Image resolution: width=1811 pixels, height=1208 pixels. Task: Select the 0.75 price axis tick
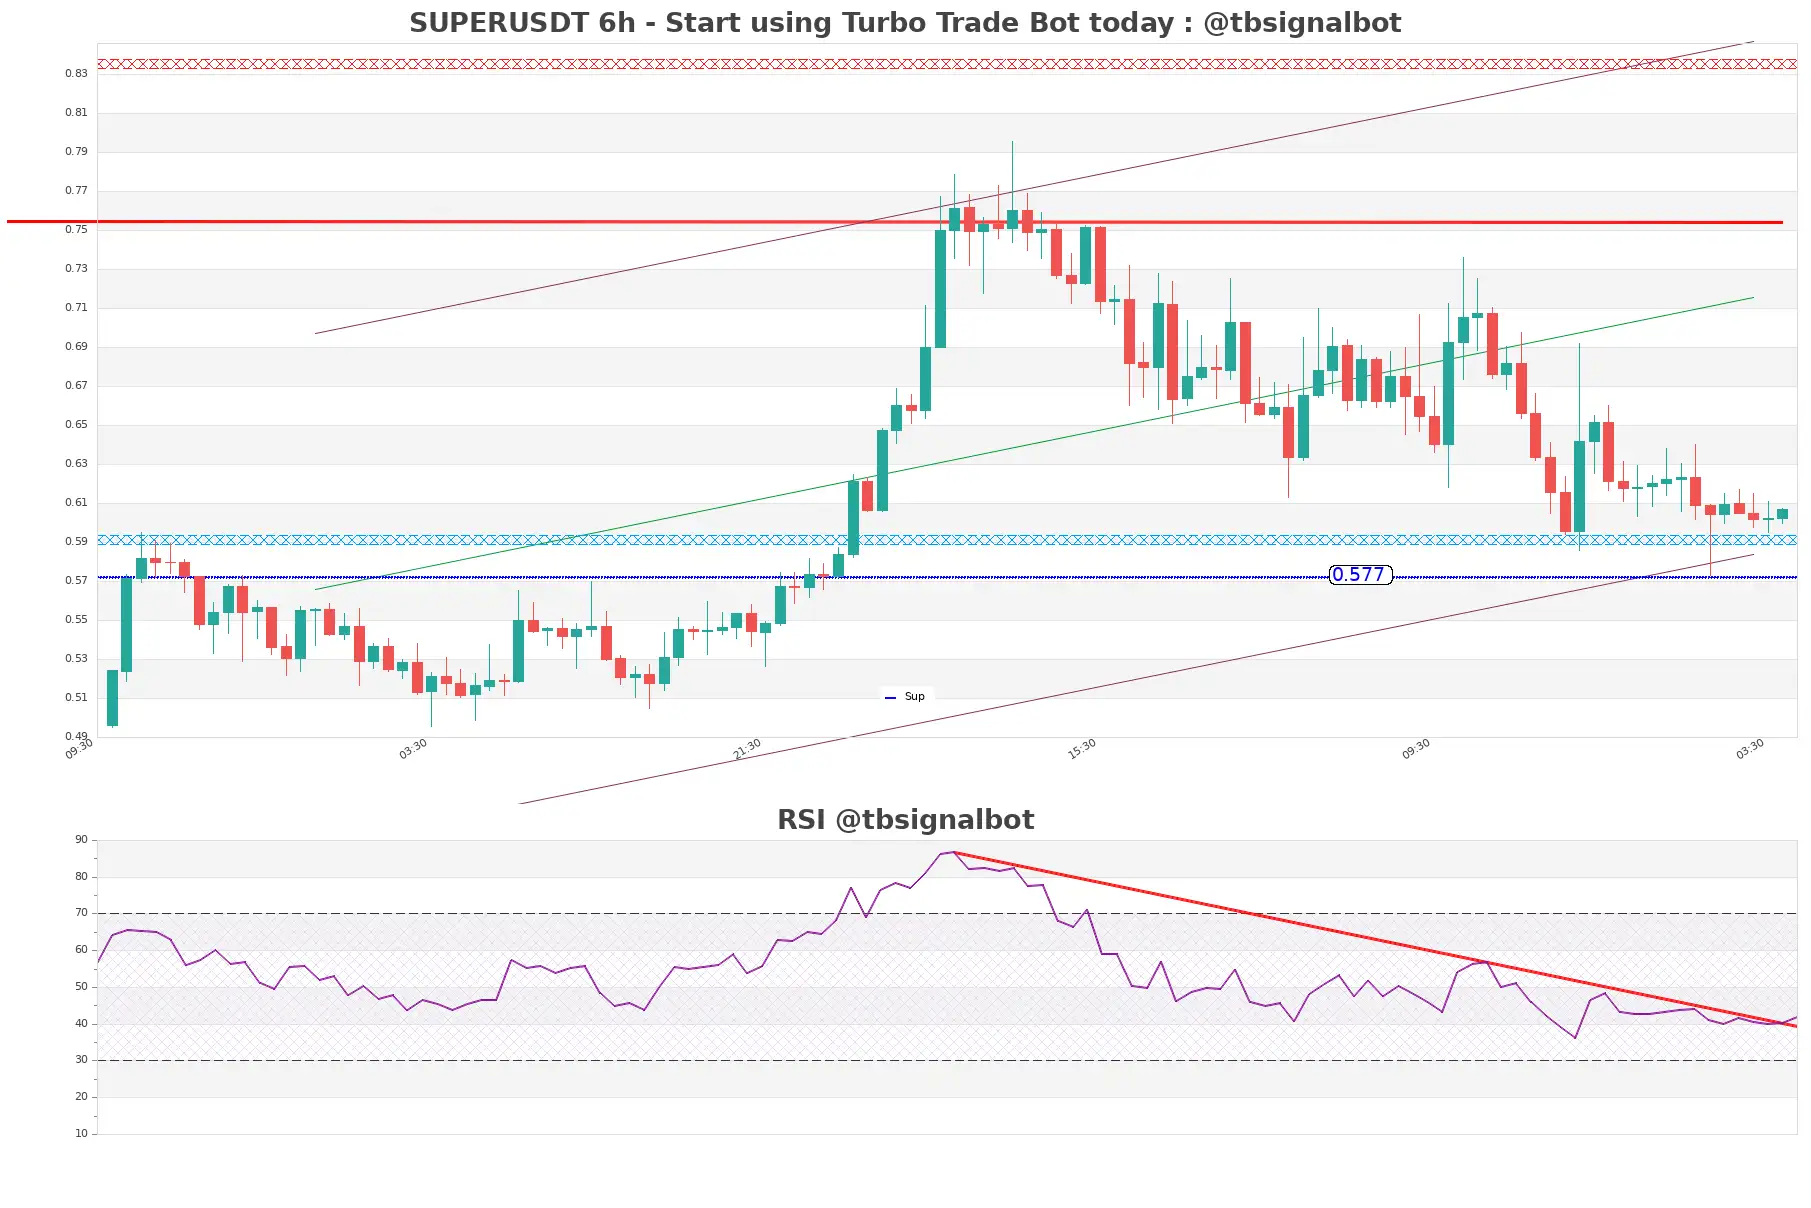76,229
